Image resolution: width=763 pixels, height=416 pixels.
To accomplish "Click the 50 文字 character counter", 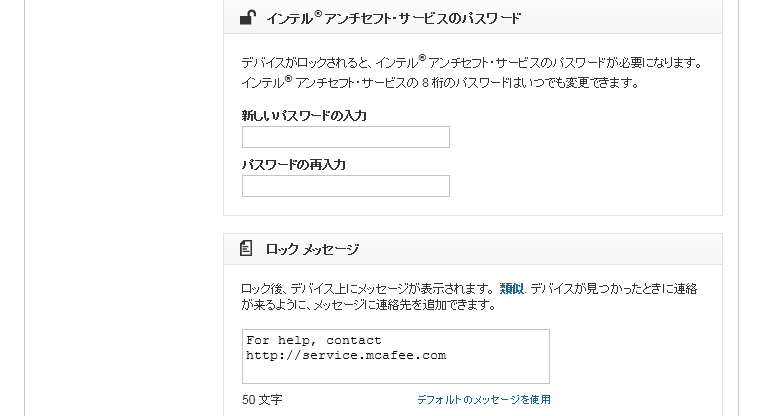I will tap(262, 399).
